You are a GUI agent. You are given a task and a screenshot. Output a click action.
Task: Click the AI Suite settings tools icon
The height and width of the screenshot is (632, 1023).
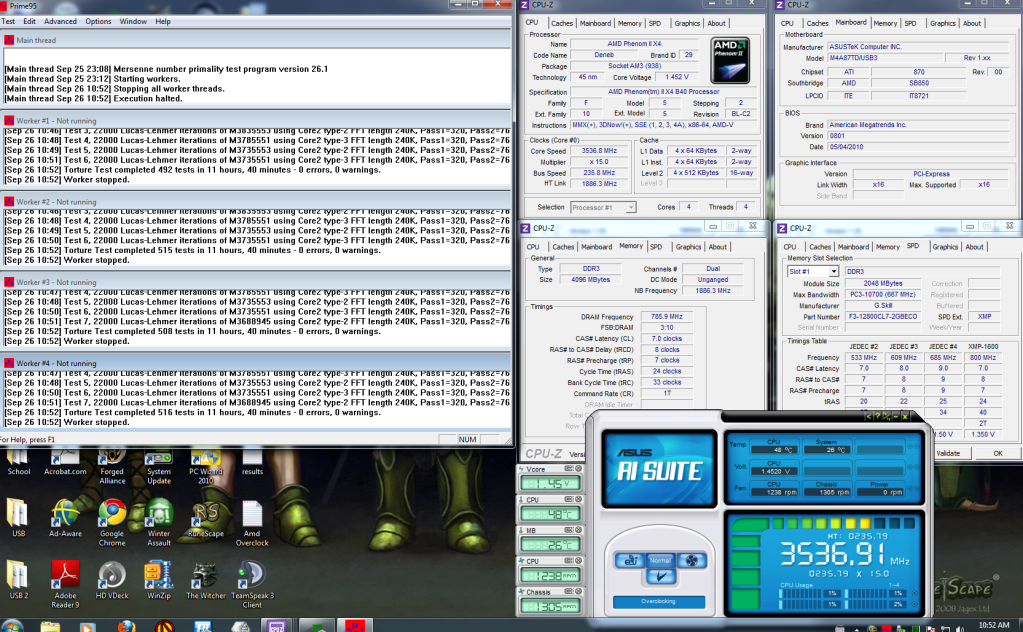887,416
